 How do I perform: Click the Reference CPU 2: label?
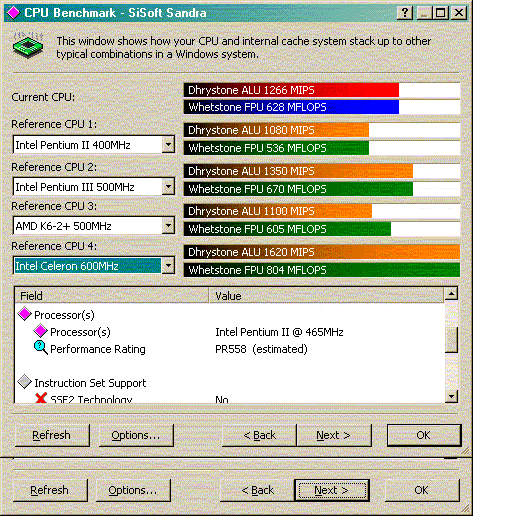coord(54,167)
